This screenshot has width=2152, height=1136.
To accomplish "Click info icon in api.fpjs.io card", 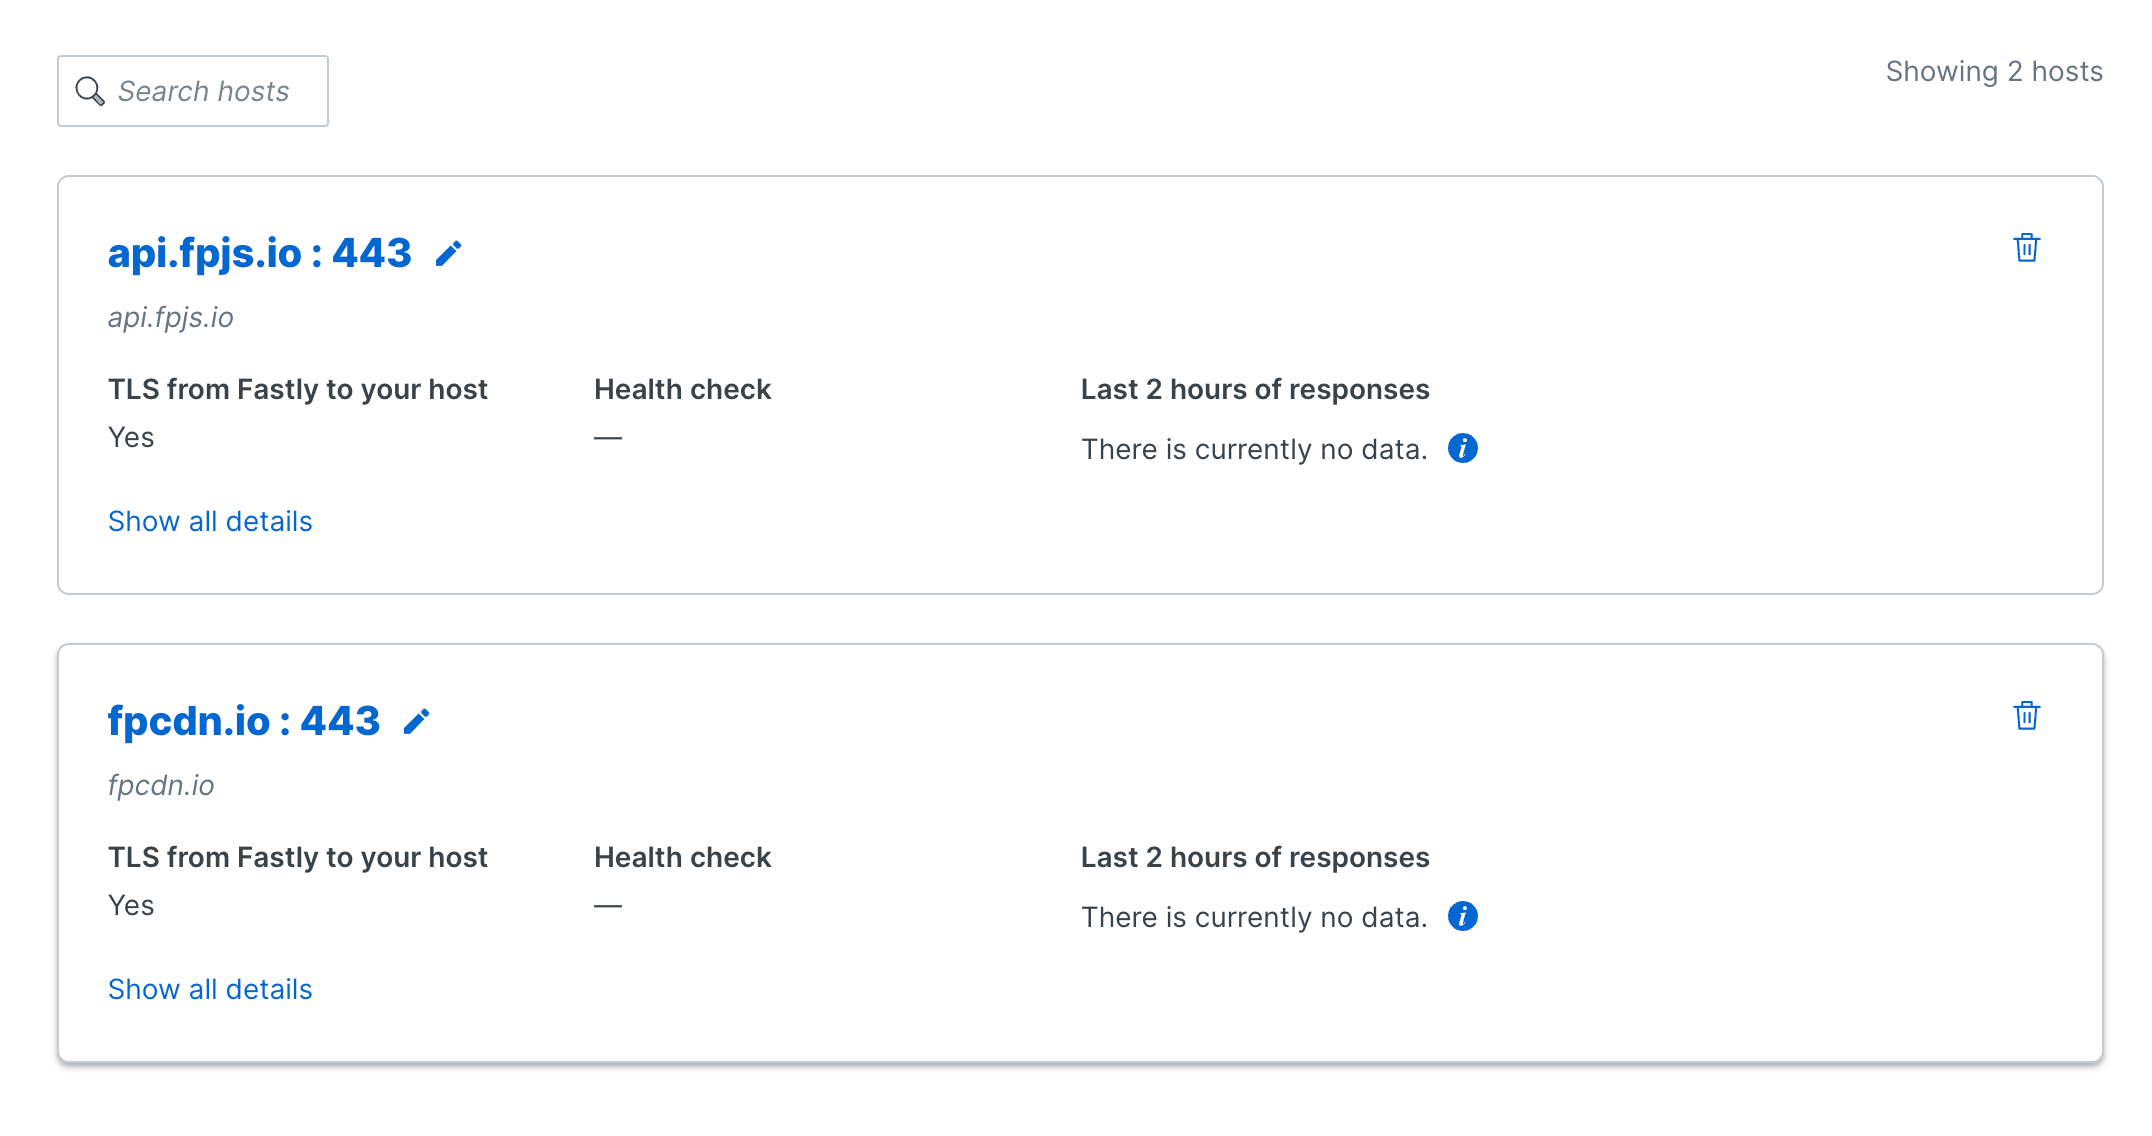I will (1462, 449).
